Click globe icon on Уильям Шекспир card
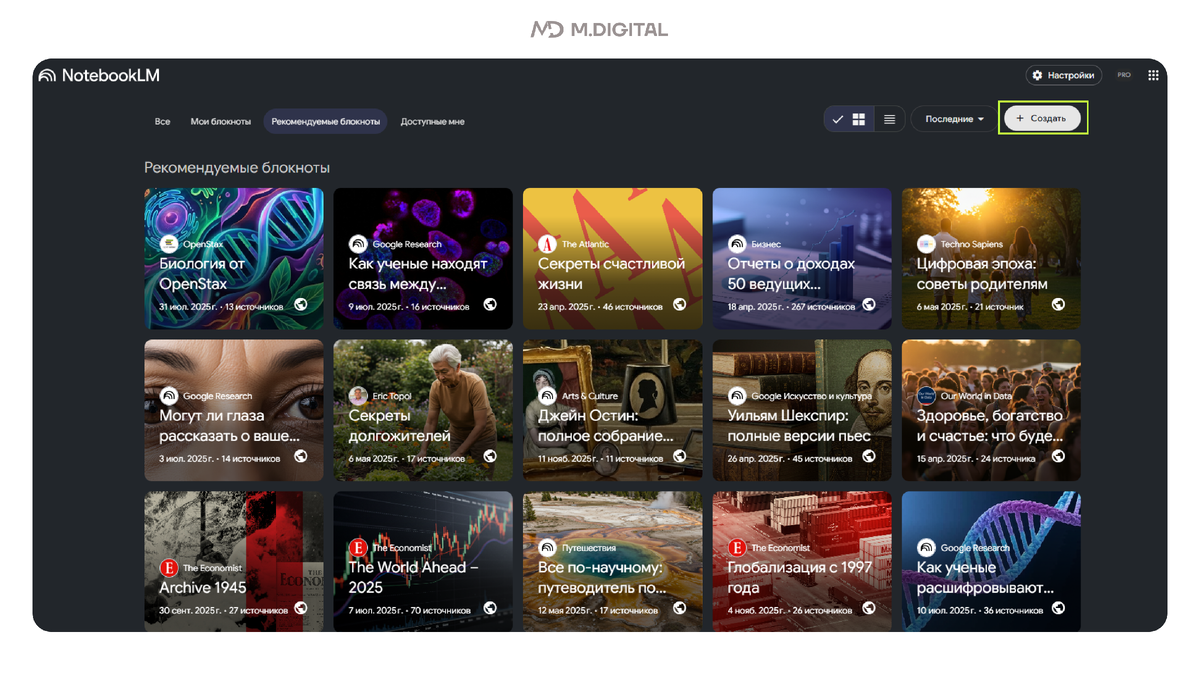Viewport: 1200px width, 675px height. pos(869,457)
